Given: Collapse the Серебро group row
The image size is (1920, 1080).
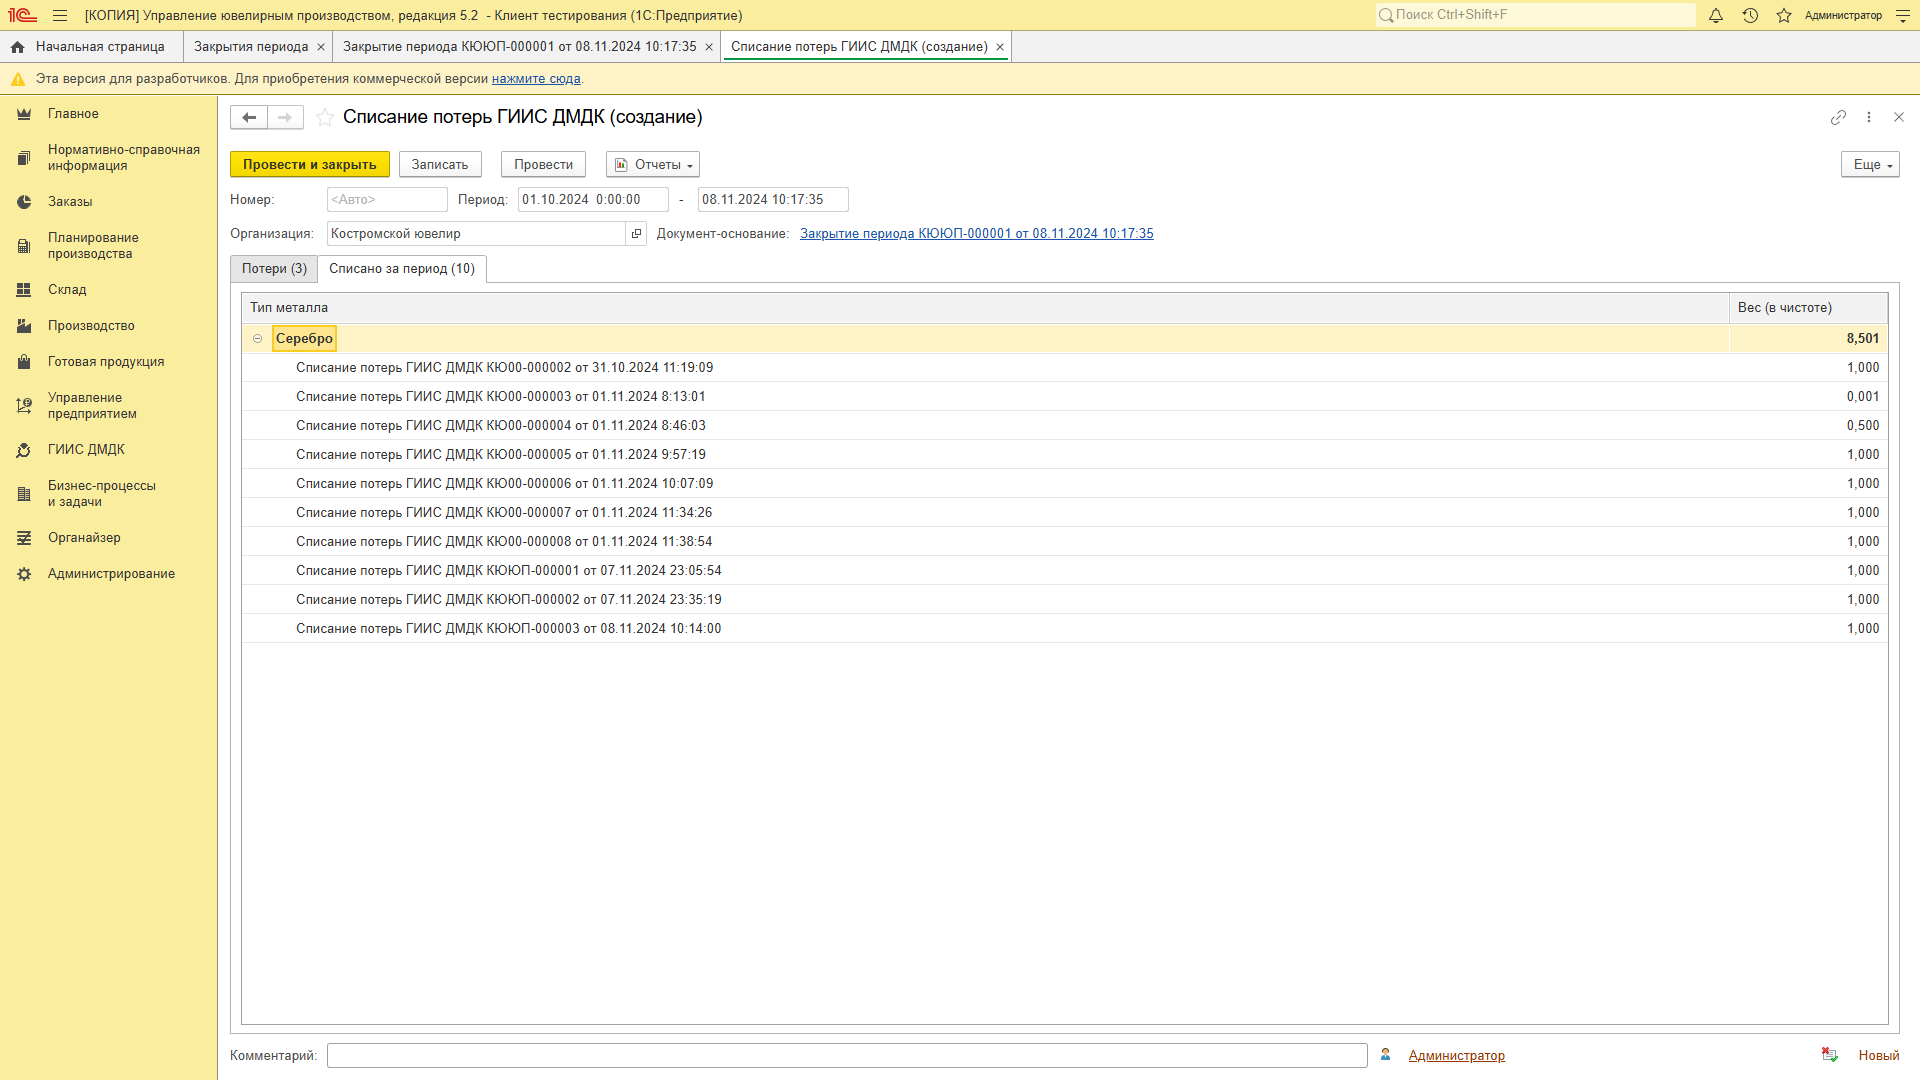Looking at the screenshot, I should tap(257, 339).
